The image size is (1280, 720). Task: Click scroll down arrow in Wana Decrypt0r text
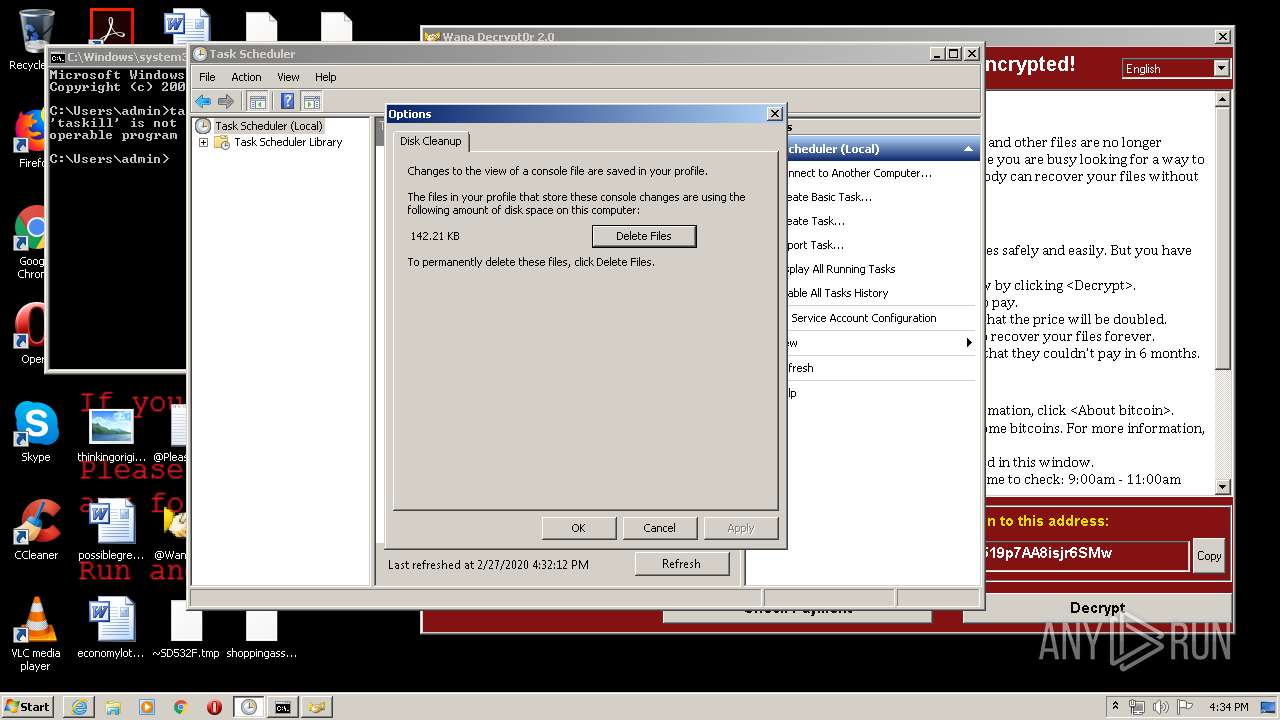tap(1222, 487)
